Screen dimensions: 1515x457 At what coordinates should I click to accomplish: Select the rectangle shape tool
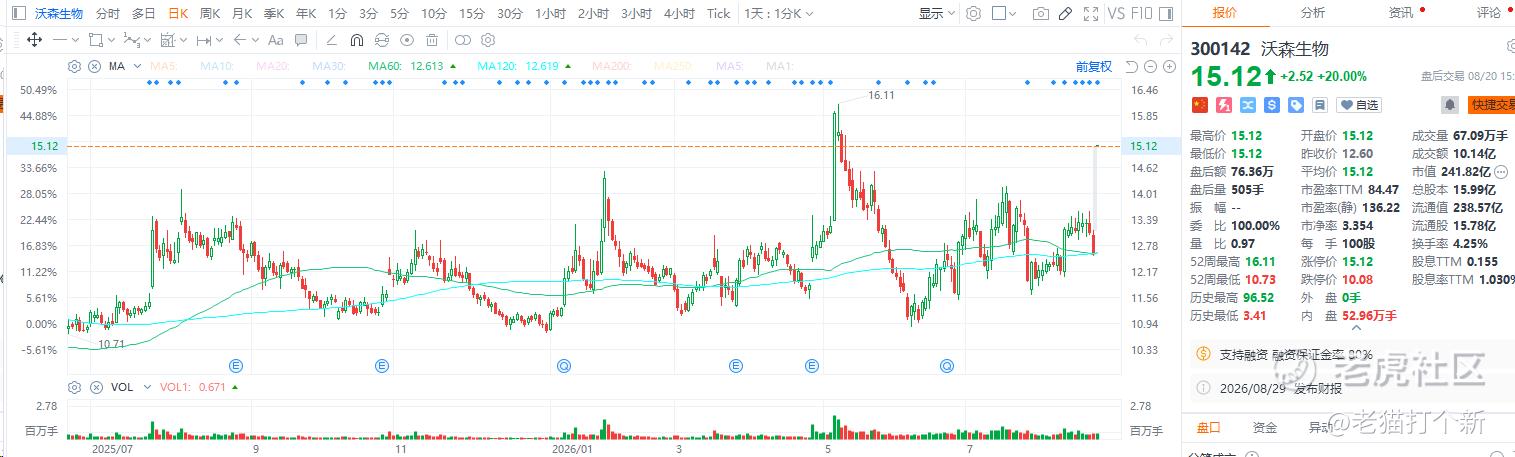pyautogui.click(x=95, y=40)
